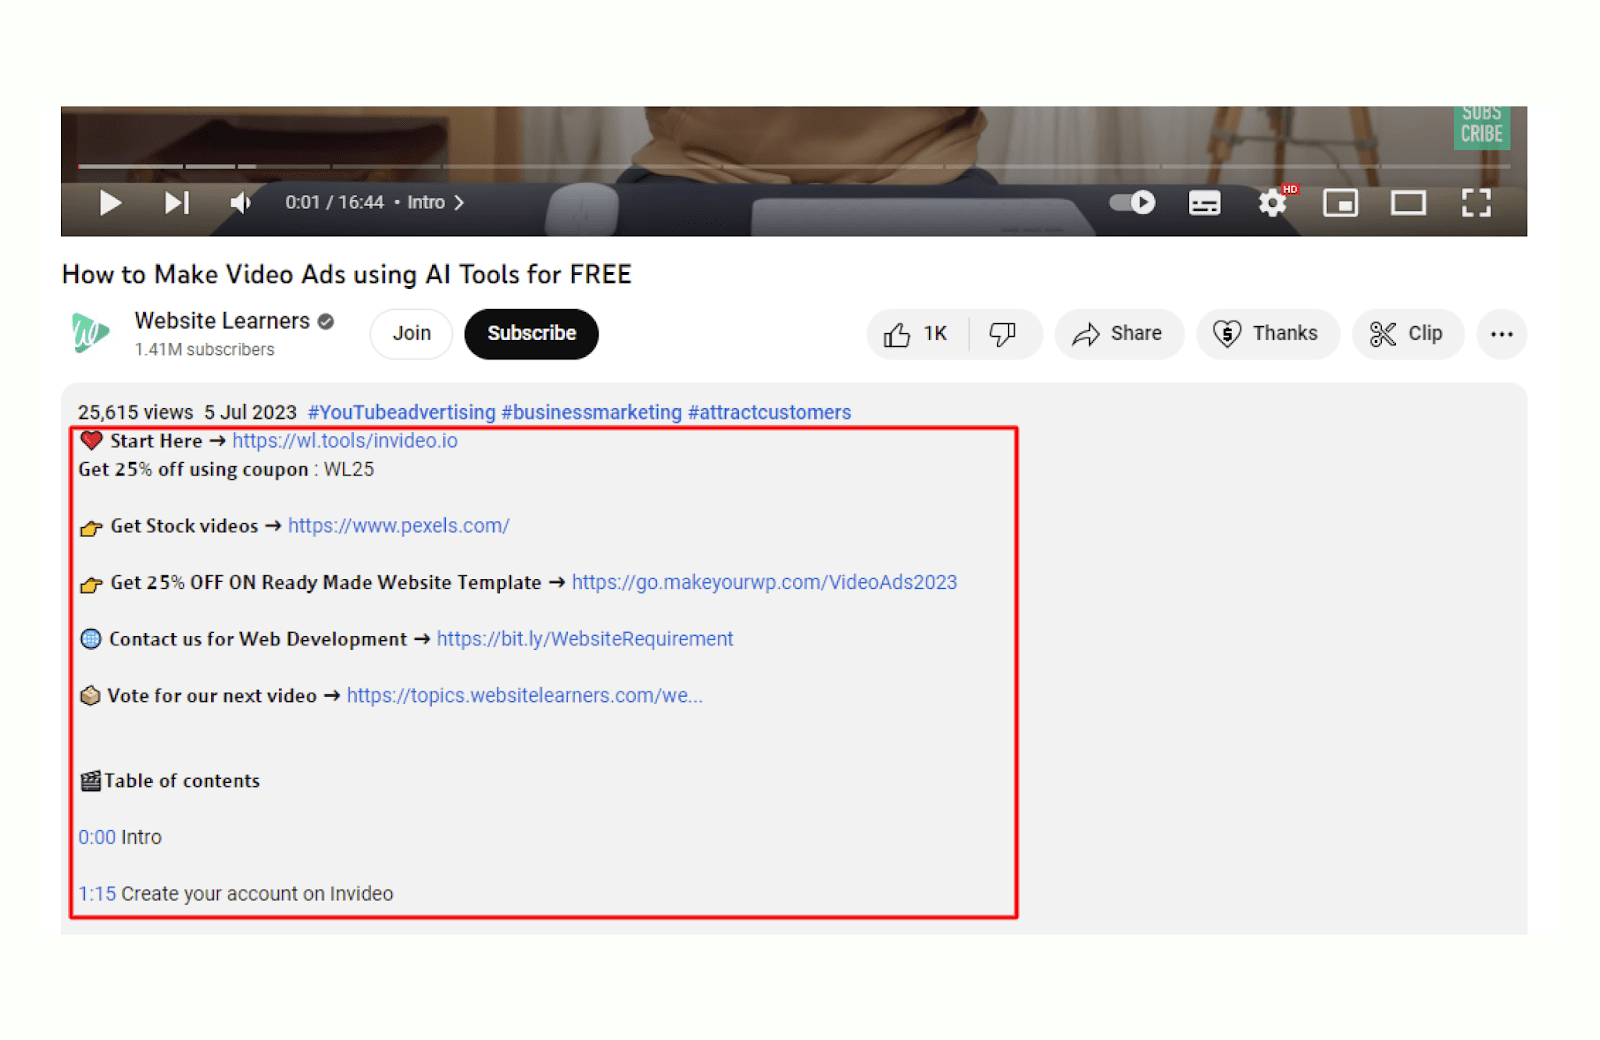Image resolution: width=1600 pixels, height=1040 pixels.
Task: Play the video
Action: tap(110, 203)
